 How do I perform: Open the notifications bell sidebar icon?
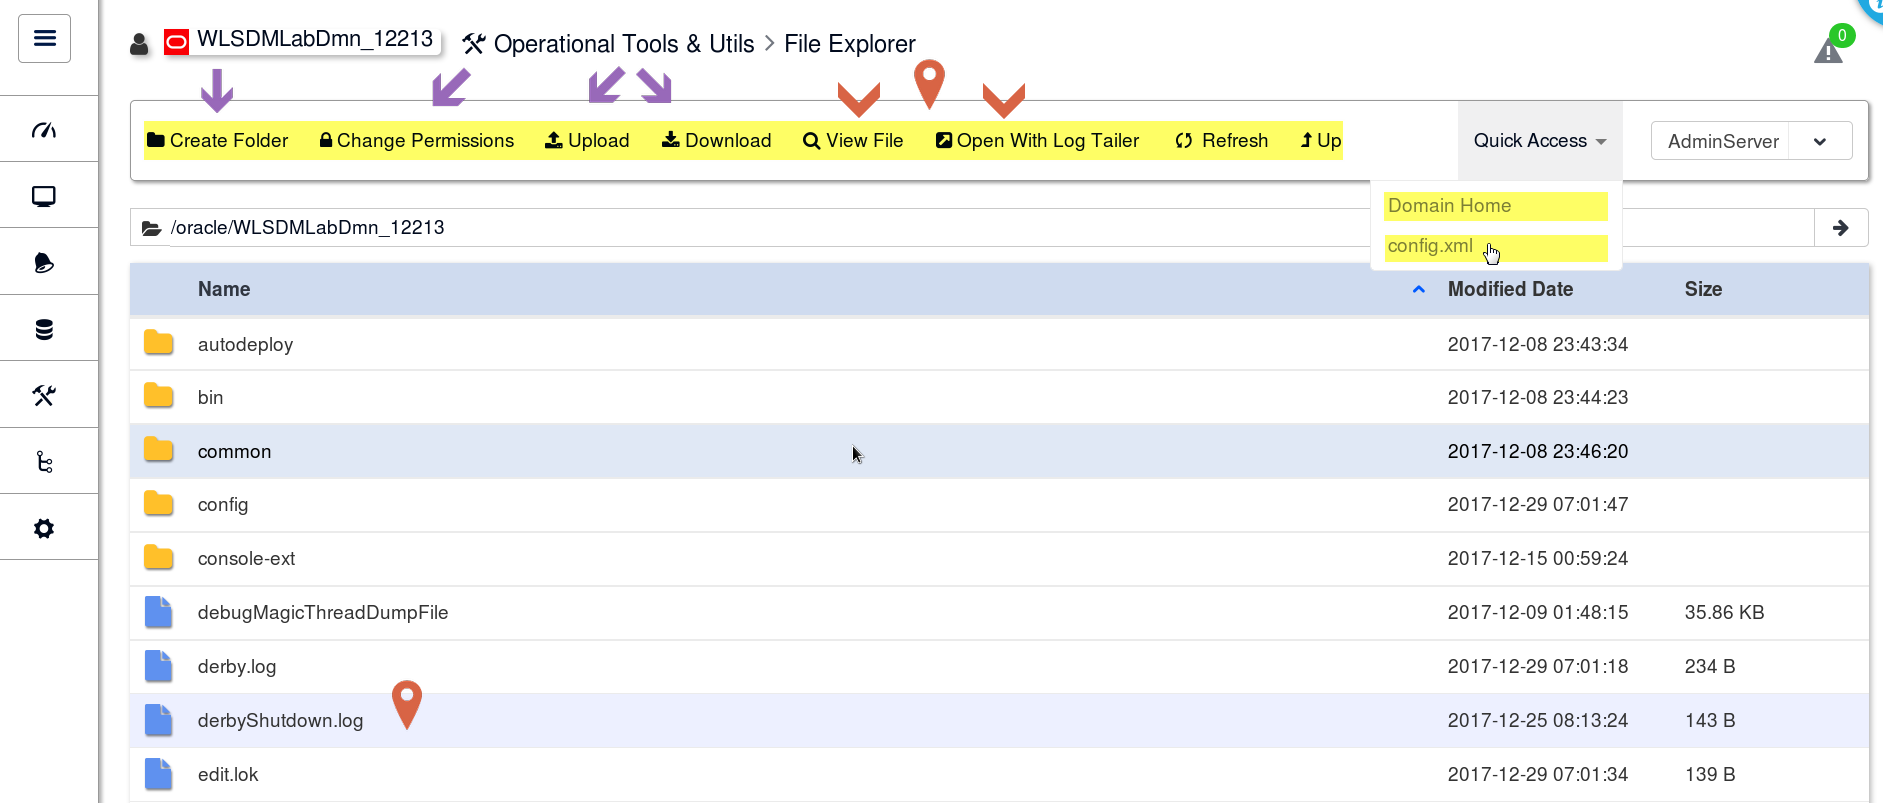tap(44, 263)
